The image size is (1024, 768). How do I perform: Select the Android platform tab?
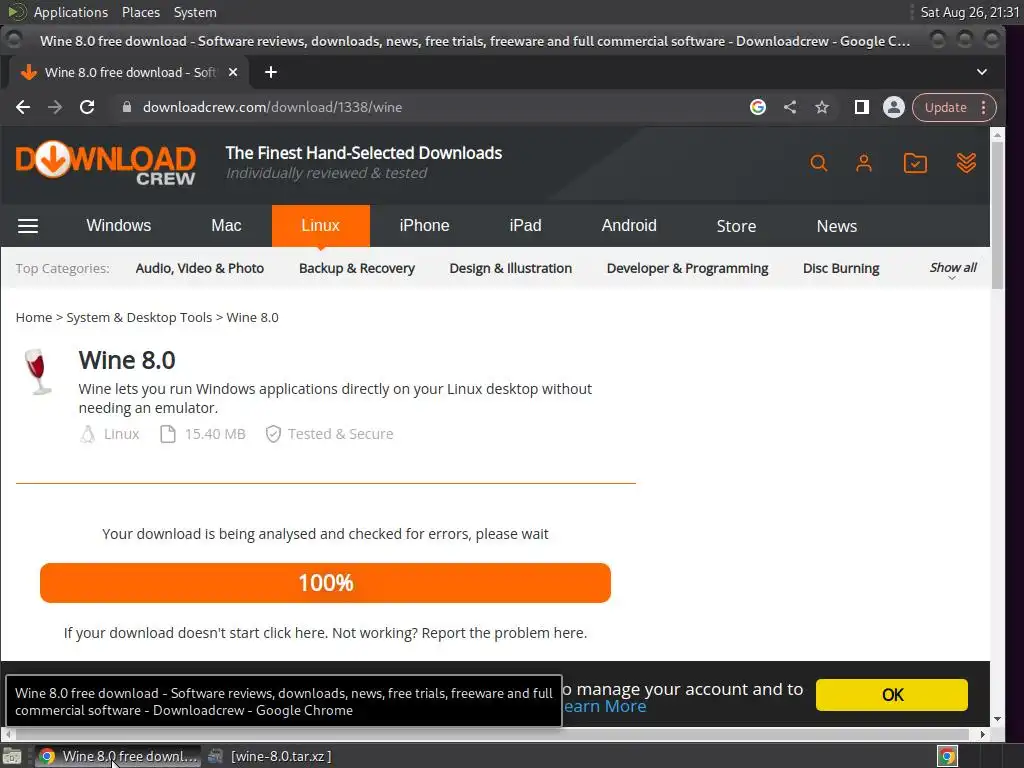(x=629, y=225)
